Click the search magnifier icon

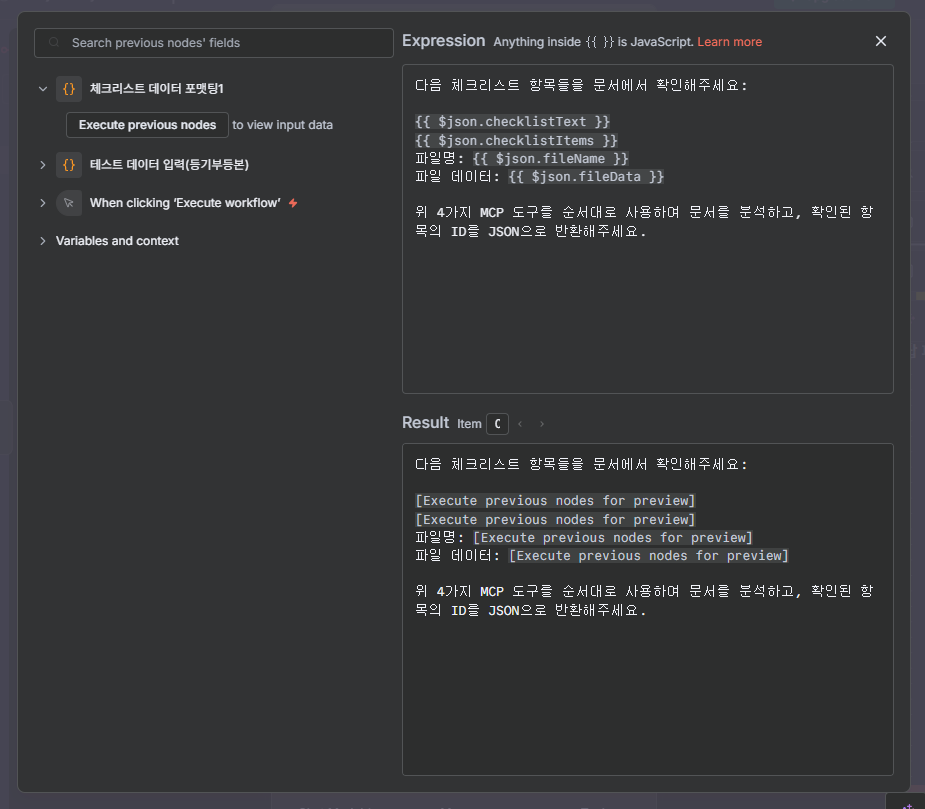pyautogui.click(x=54, y=43)
